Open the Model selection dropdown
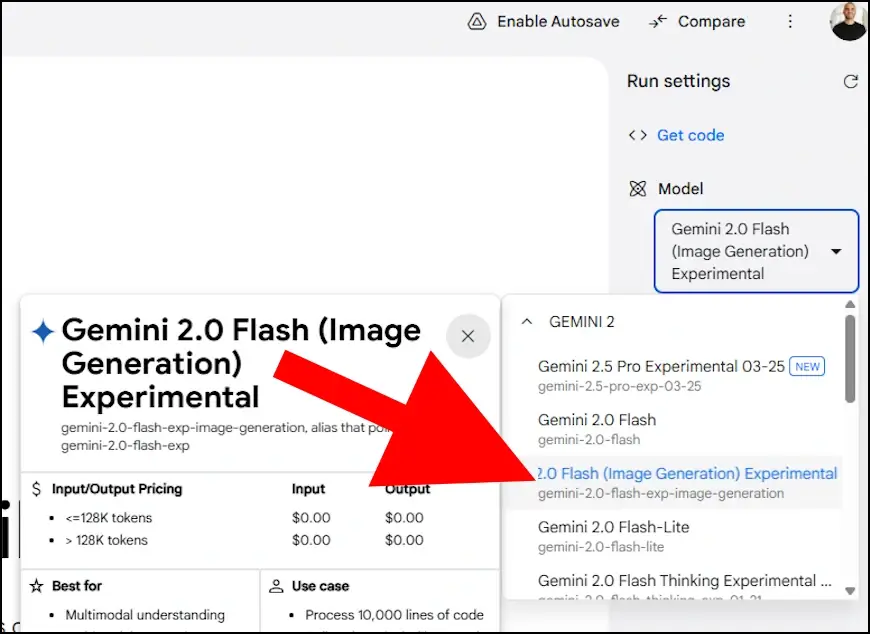870x634 pixels. tap(756, 251)
